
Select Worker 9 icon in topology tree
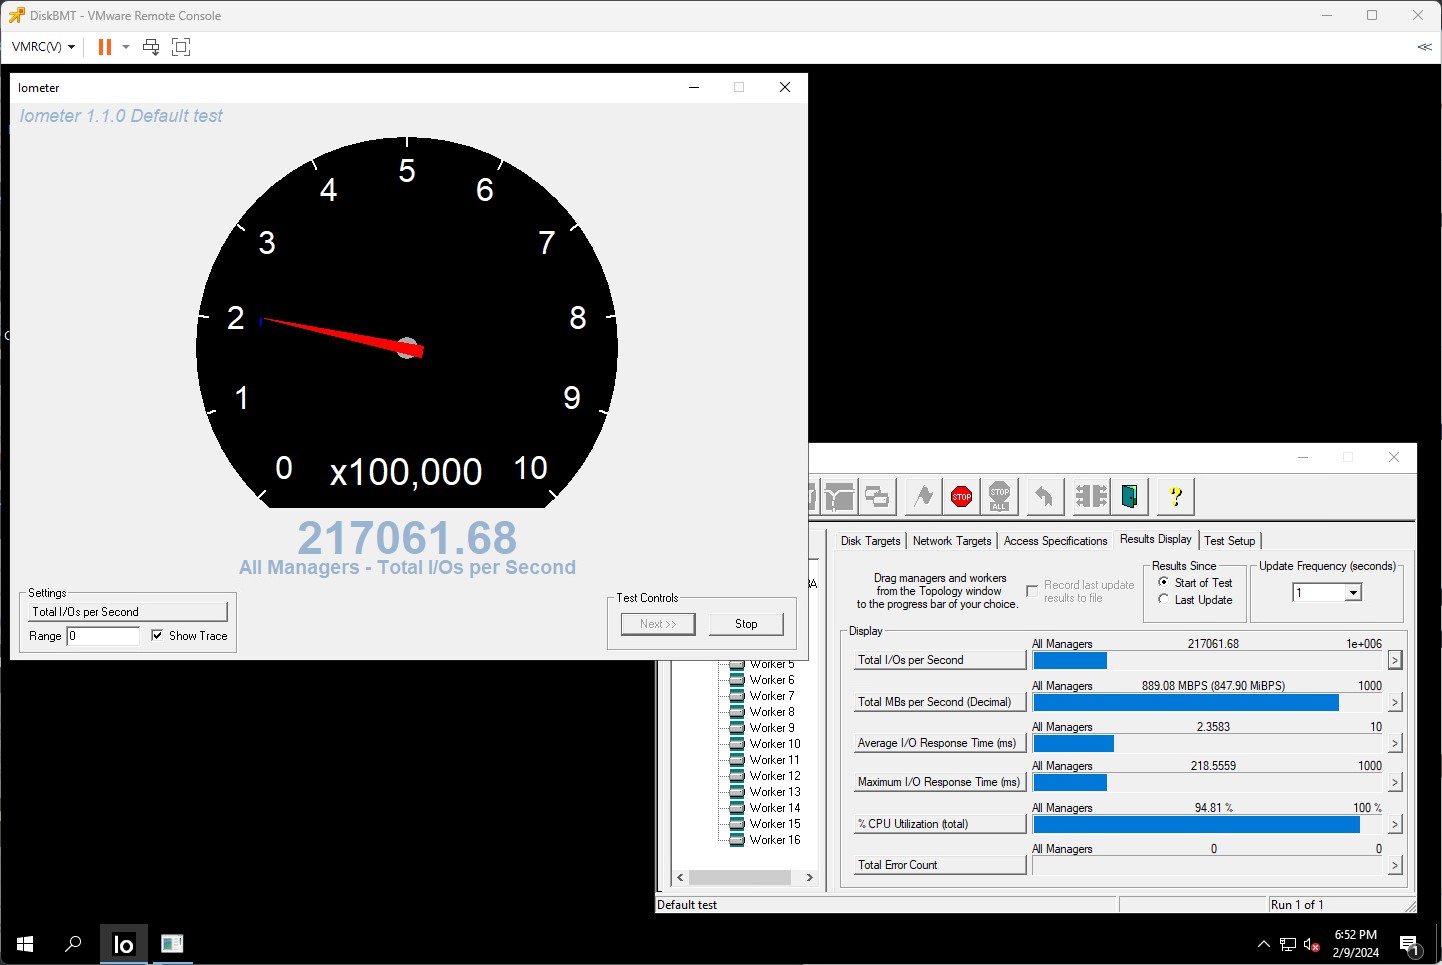(737, 728)
